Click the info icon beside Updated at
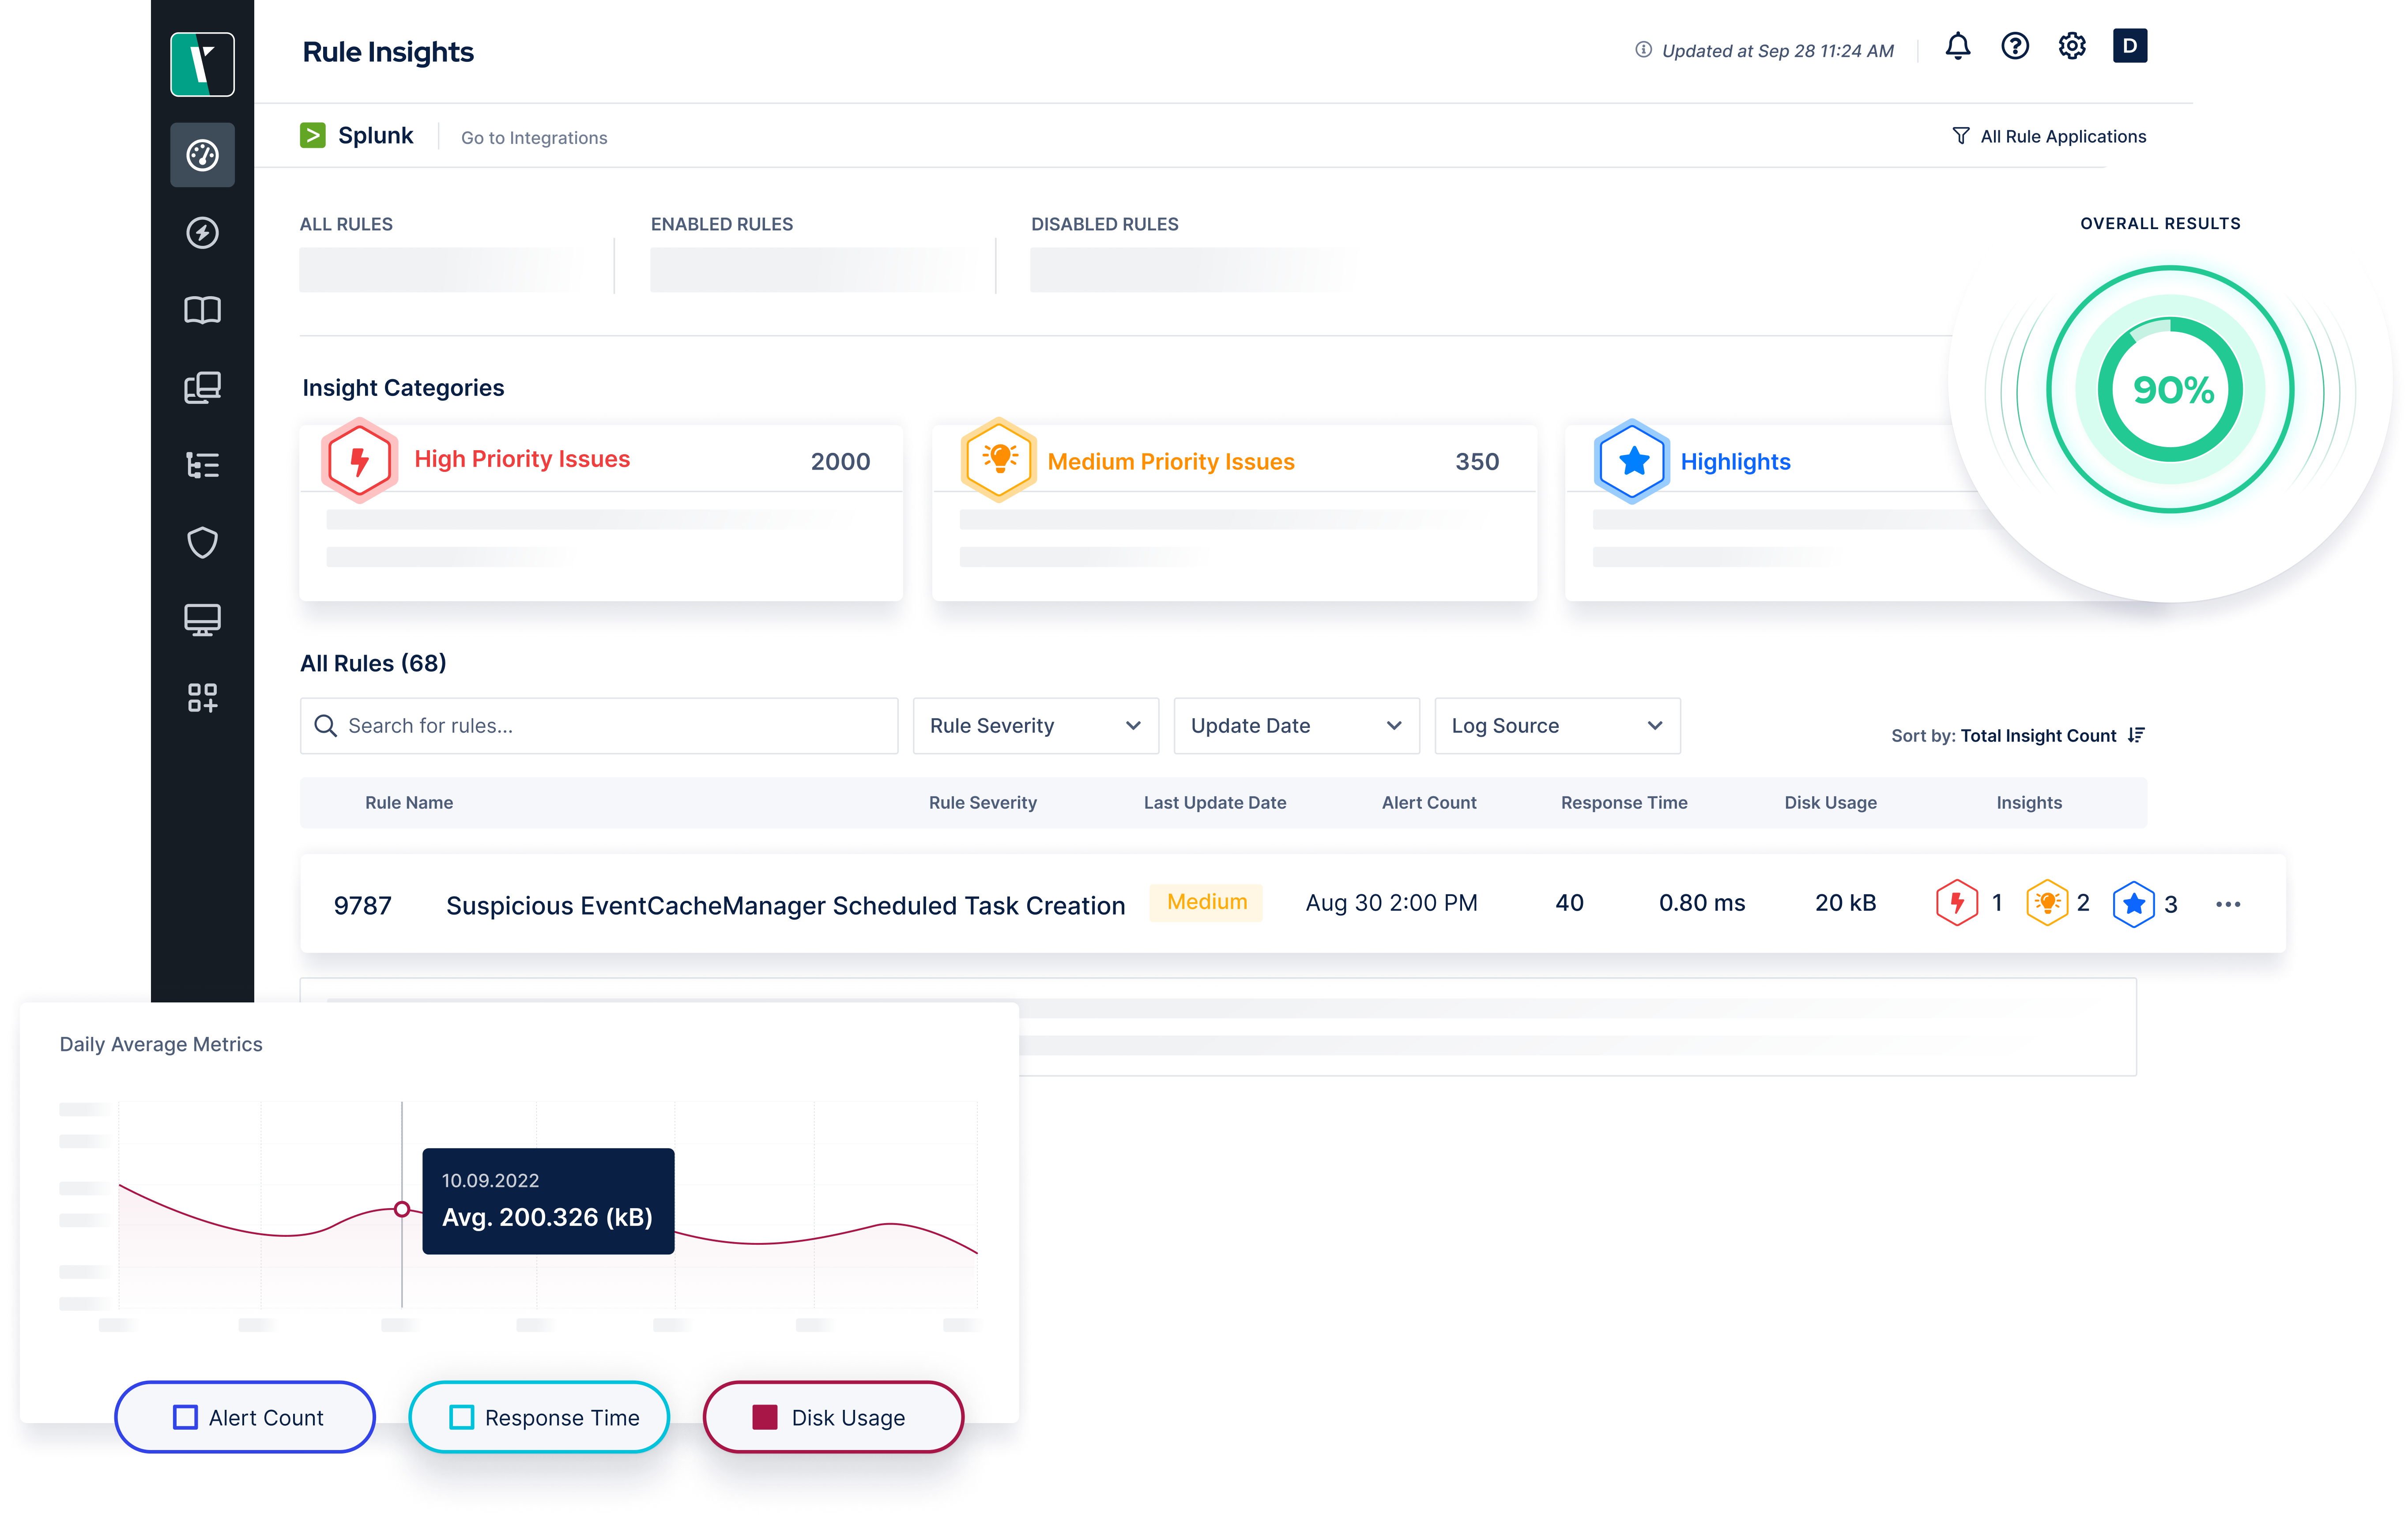 click(x=1643, y=50)
